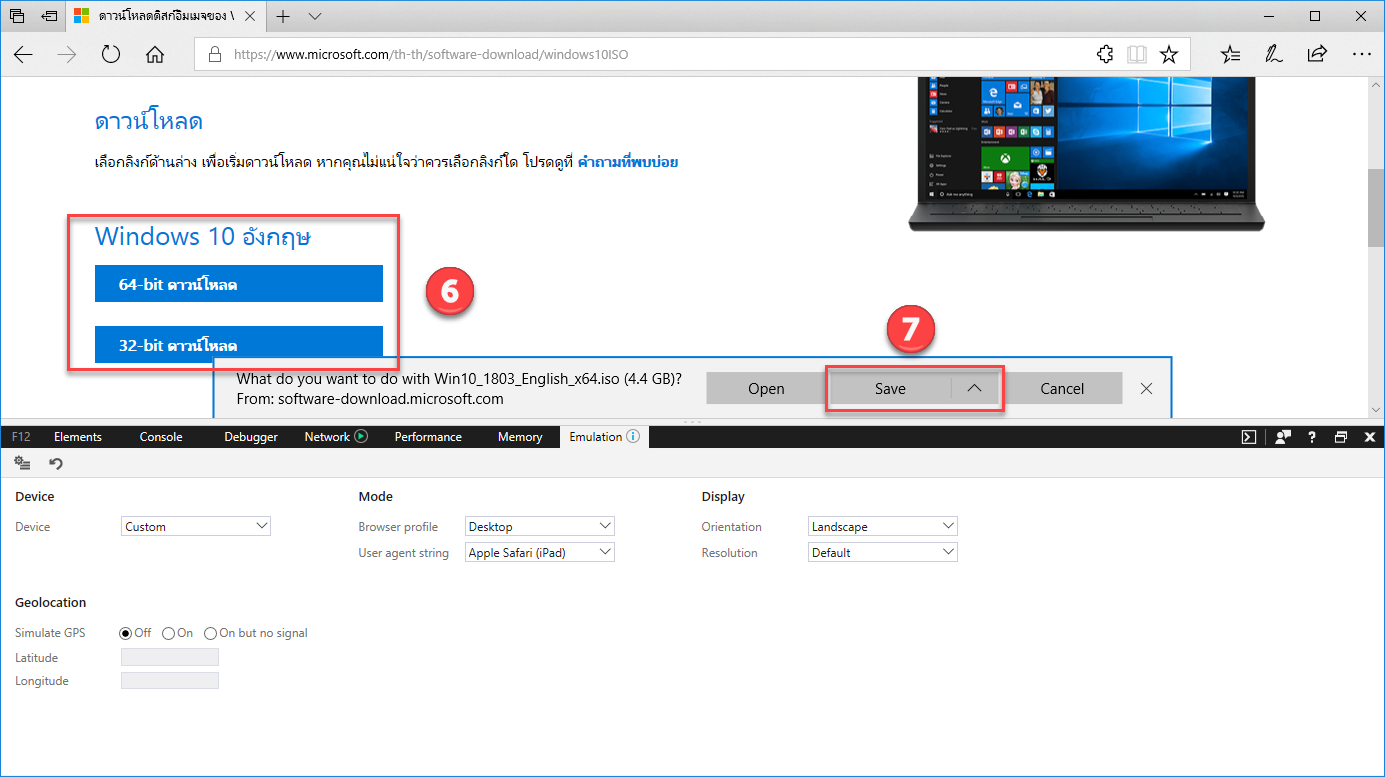The width and height of the screenshot is (1385, 777).
Task: Click the F12 label
Action: tap(21, 437)
